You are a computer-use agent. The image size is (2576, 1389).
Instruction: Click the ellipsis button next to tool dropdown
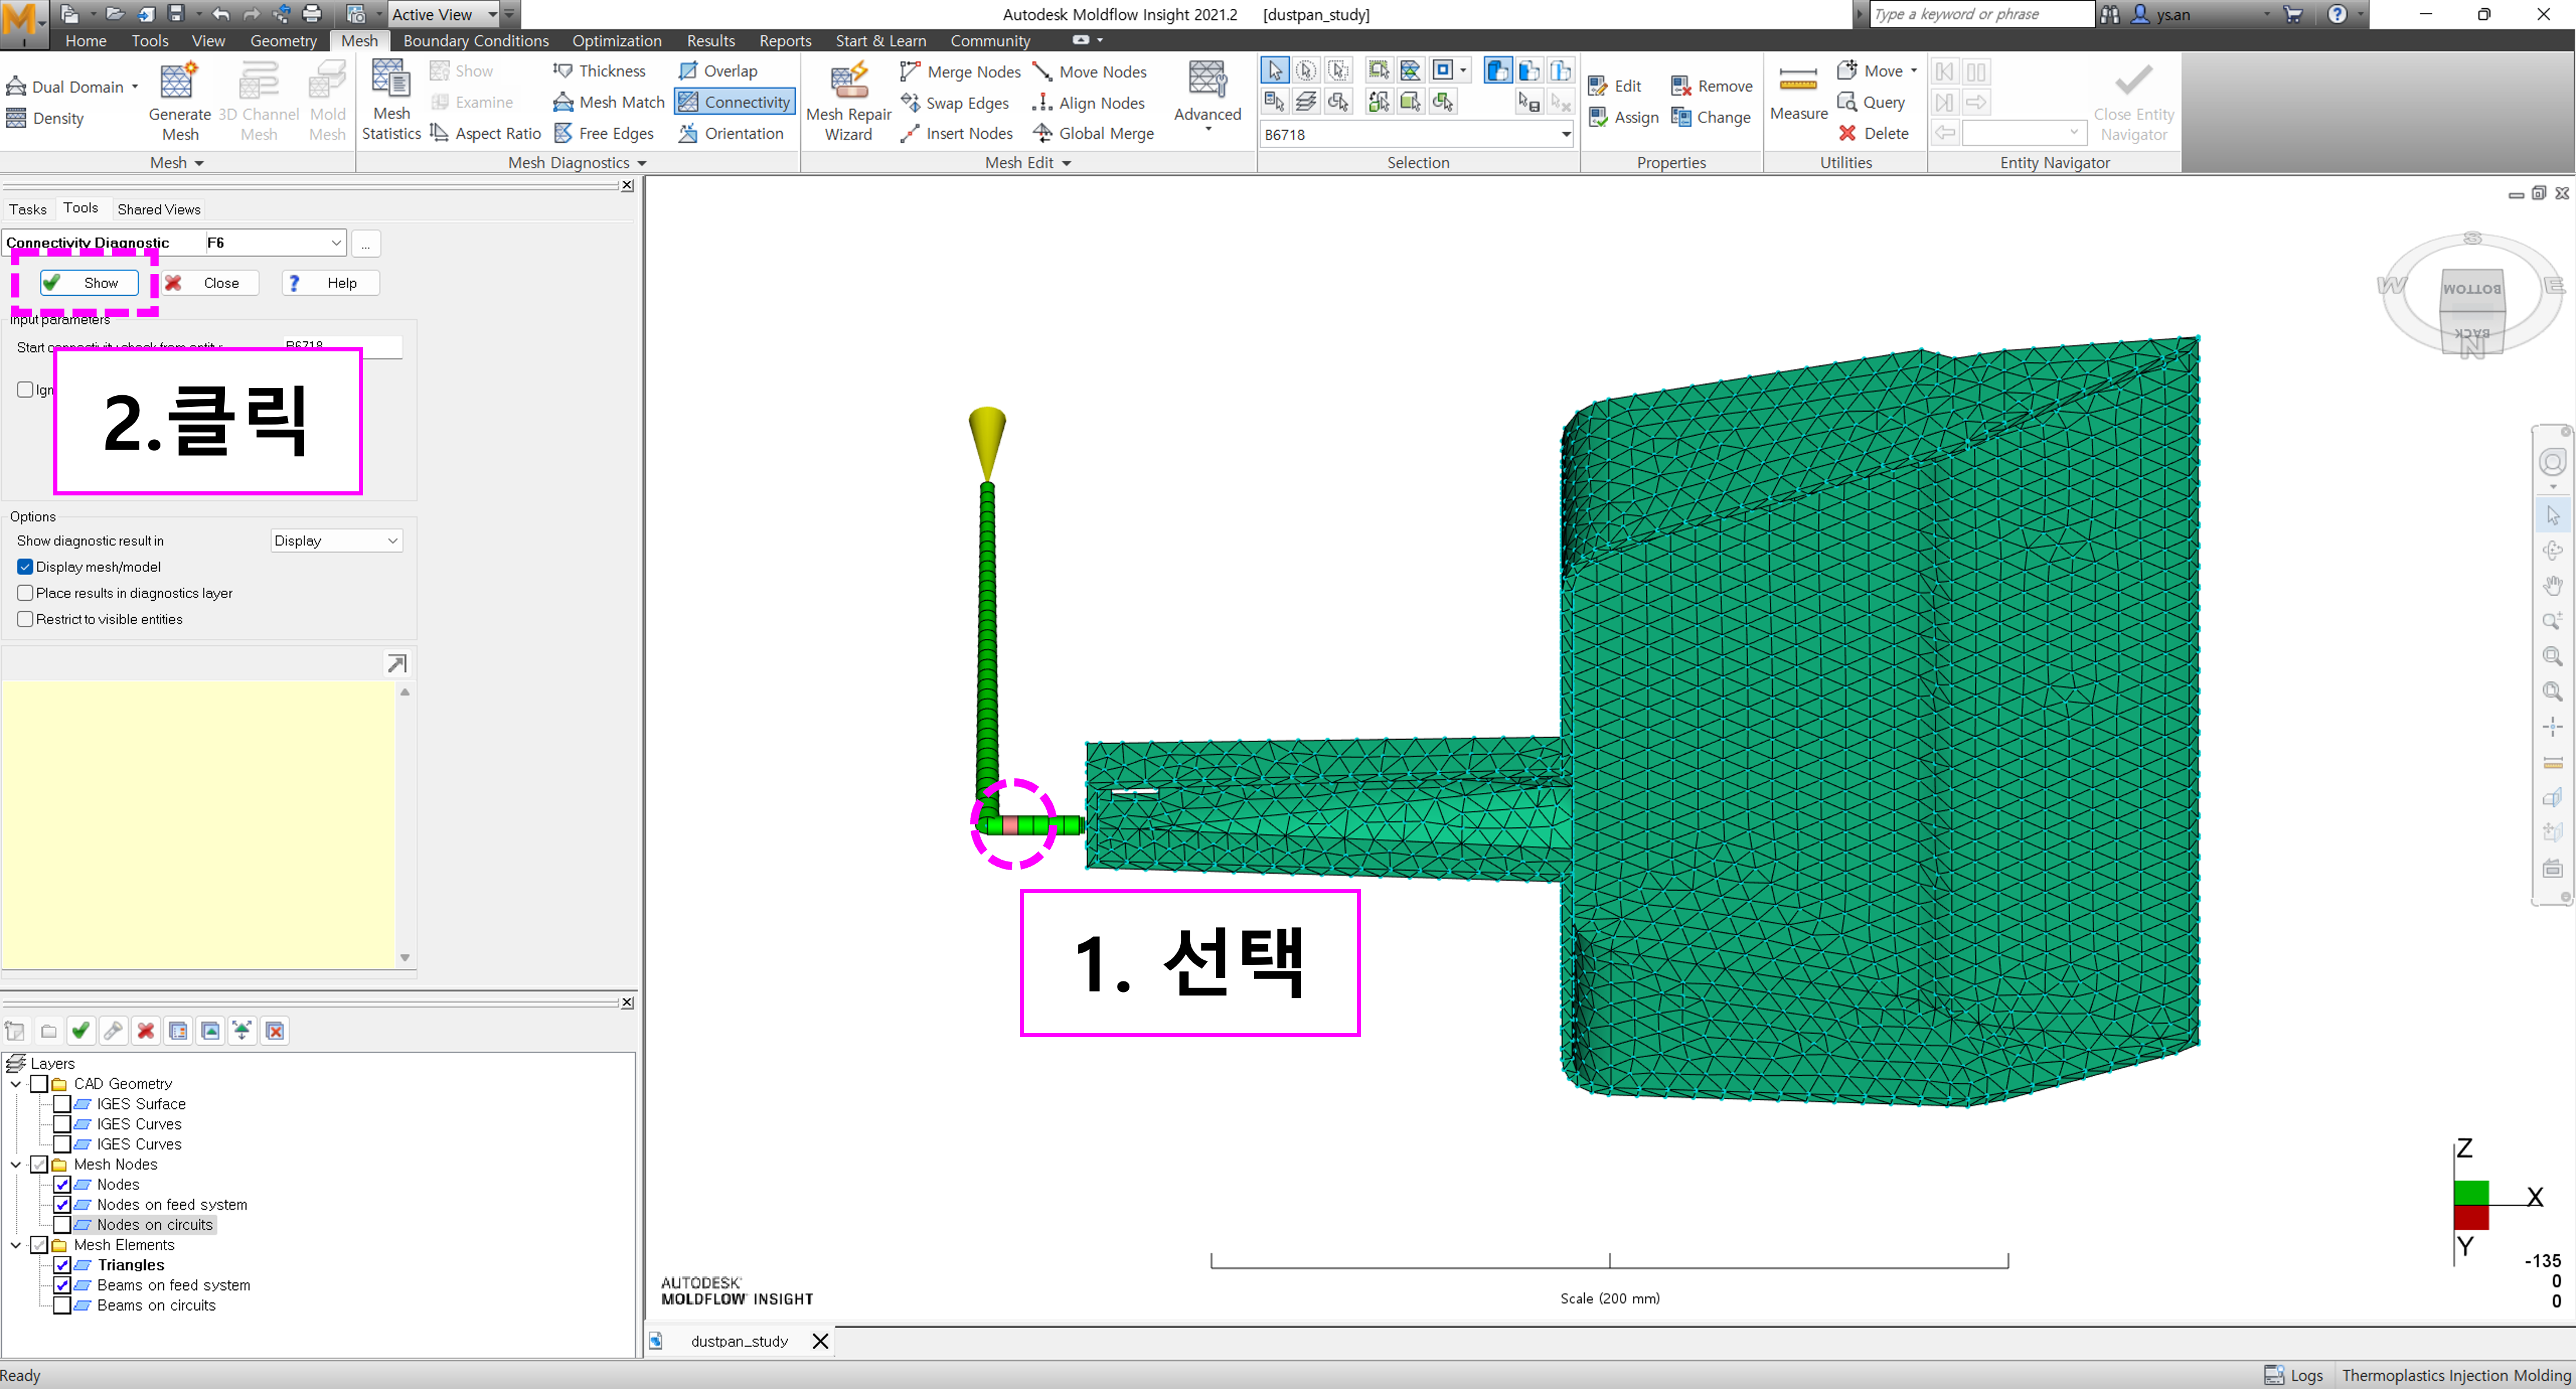point(366,243)
